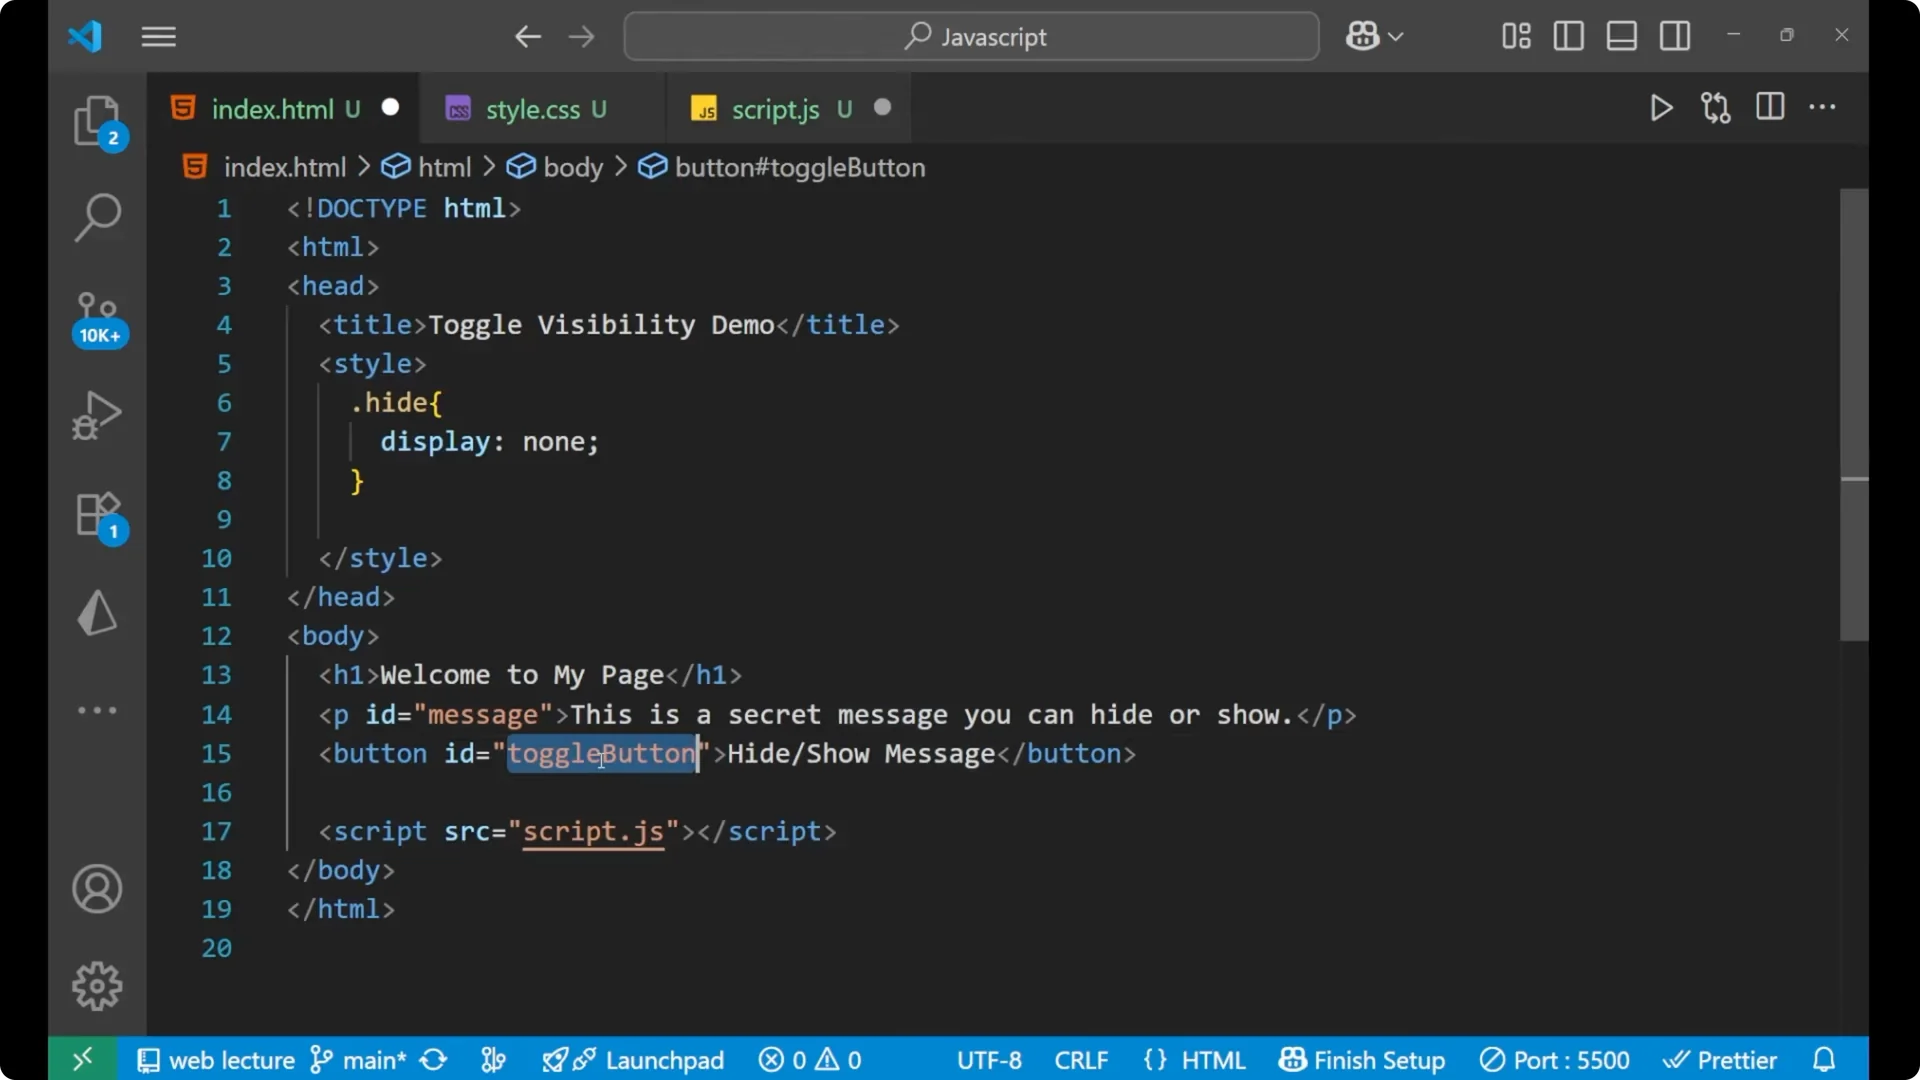The image size is (1920, 1080).
Task: Split the editor to the right
Action: click(x=1769, y=108)
